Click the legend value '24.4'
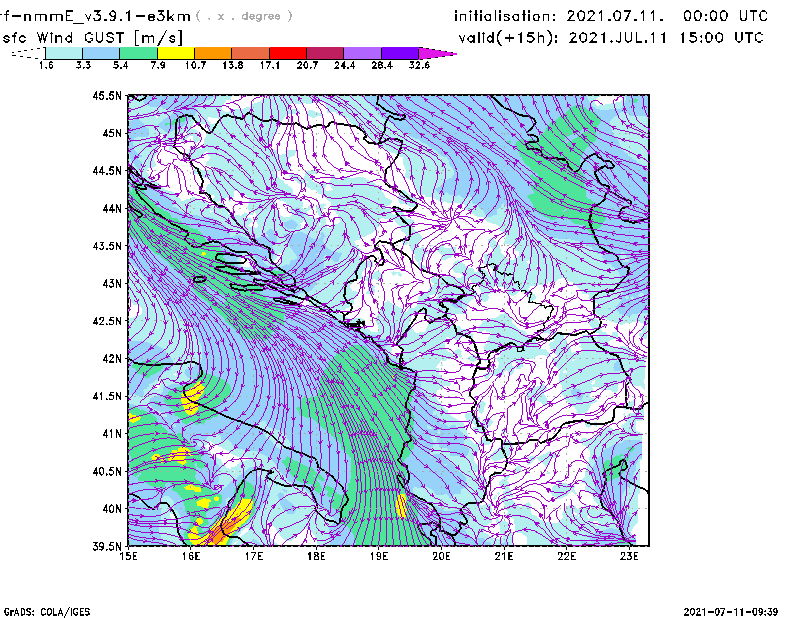The image size is (800, 618). (344, 65)
